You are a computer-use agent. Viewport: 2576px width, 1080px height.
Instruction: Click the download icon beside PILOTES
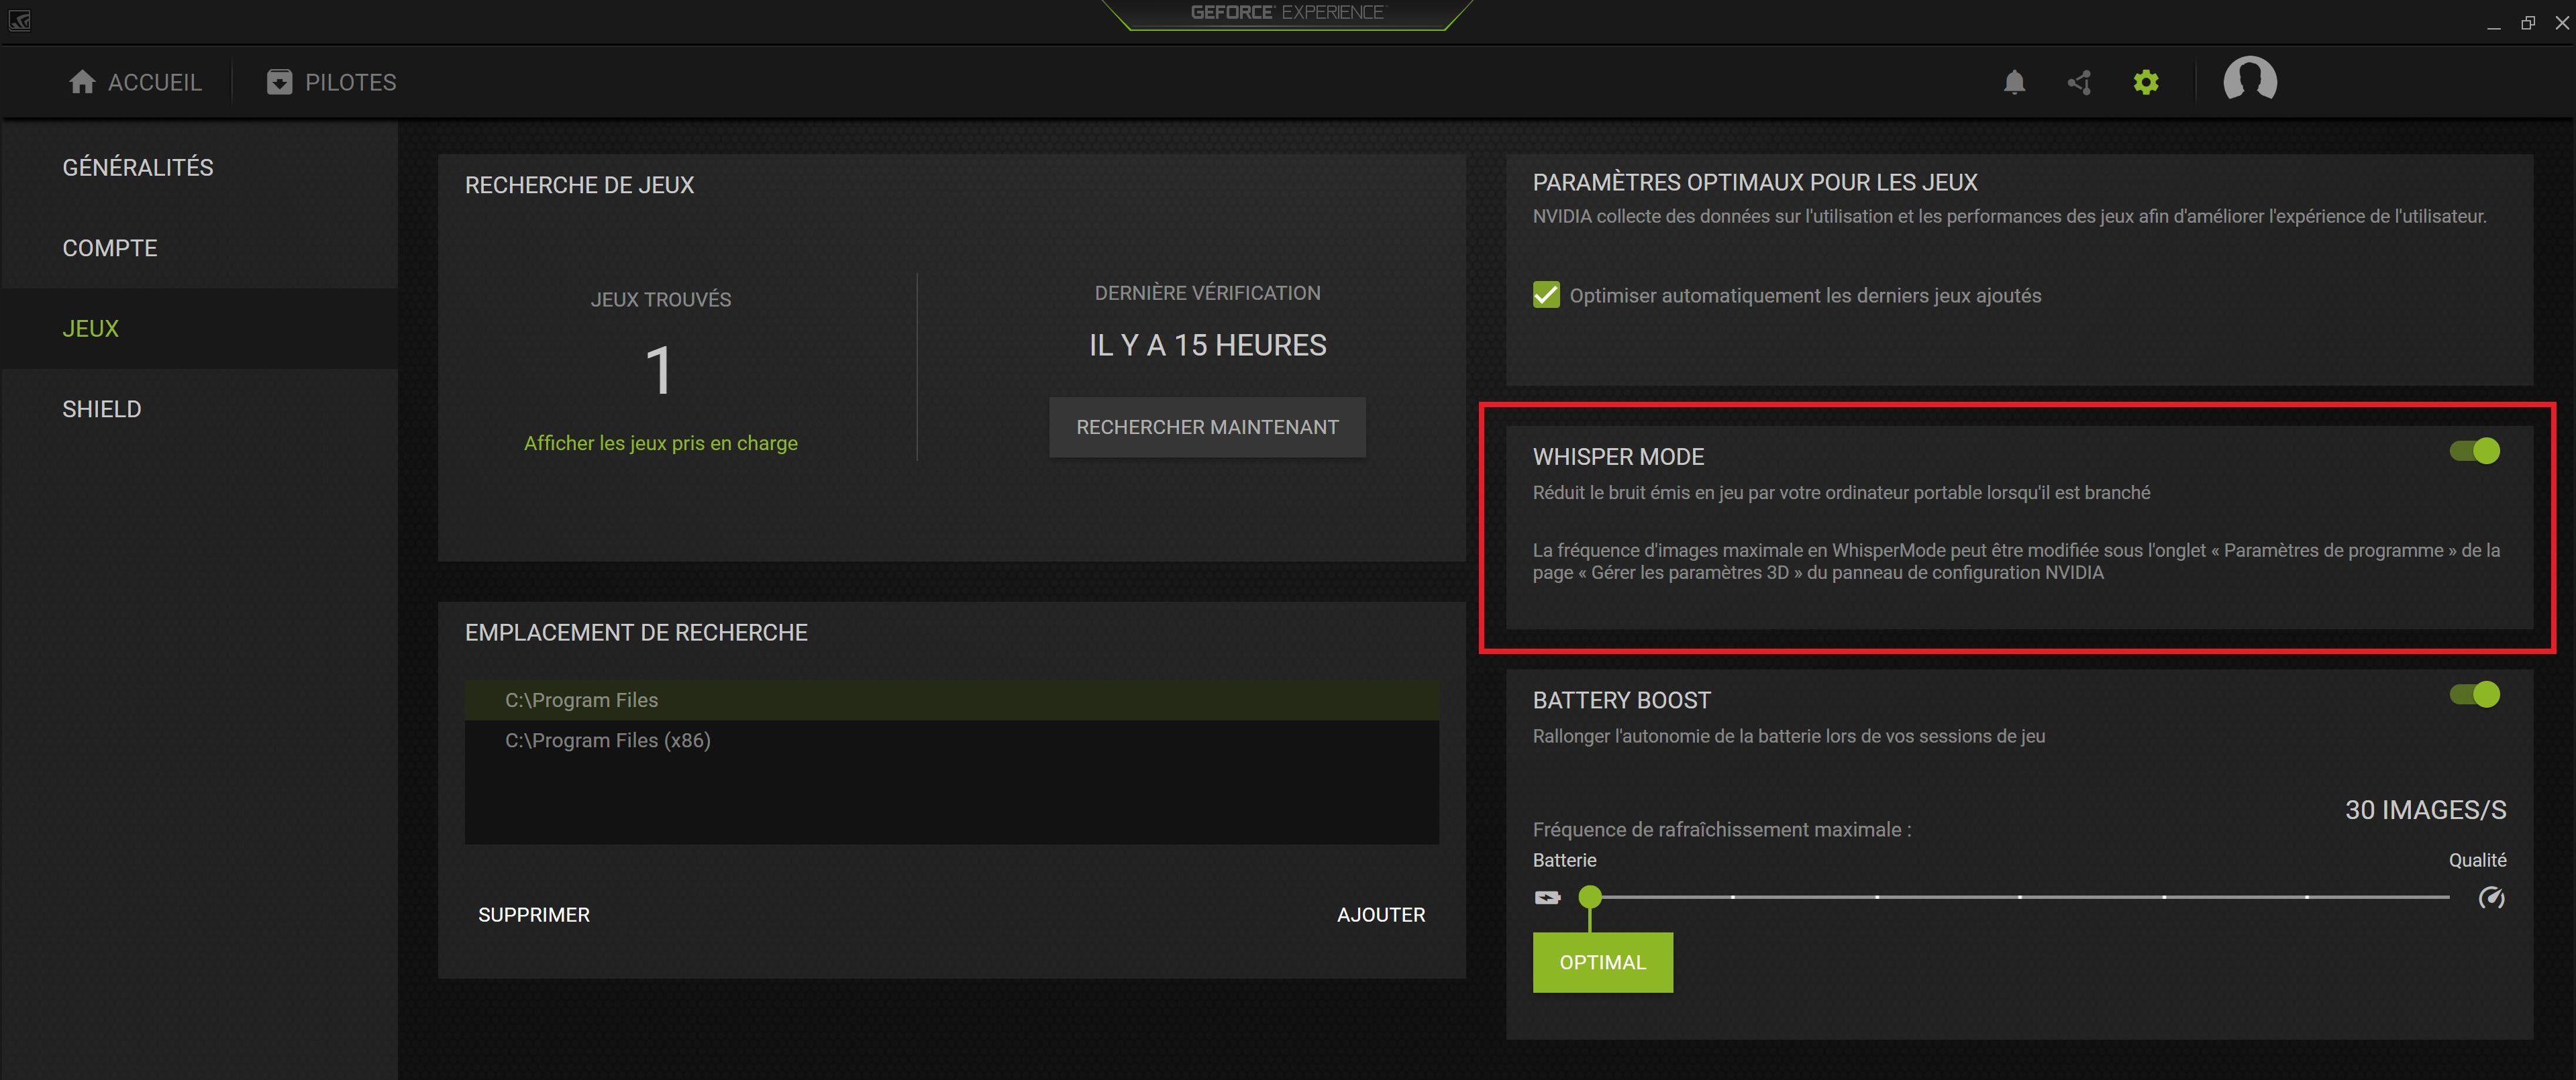pos(279,82)
